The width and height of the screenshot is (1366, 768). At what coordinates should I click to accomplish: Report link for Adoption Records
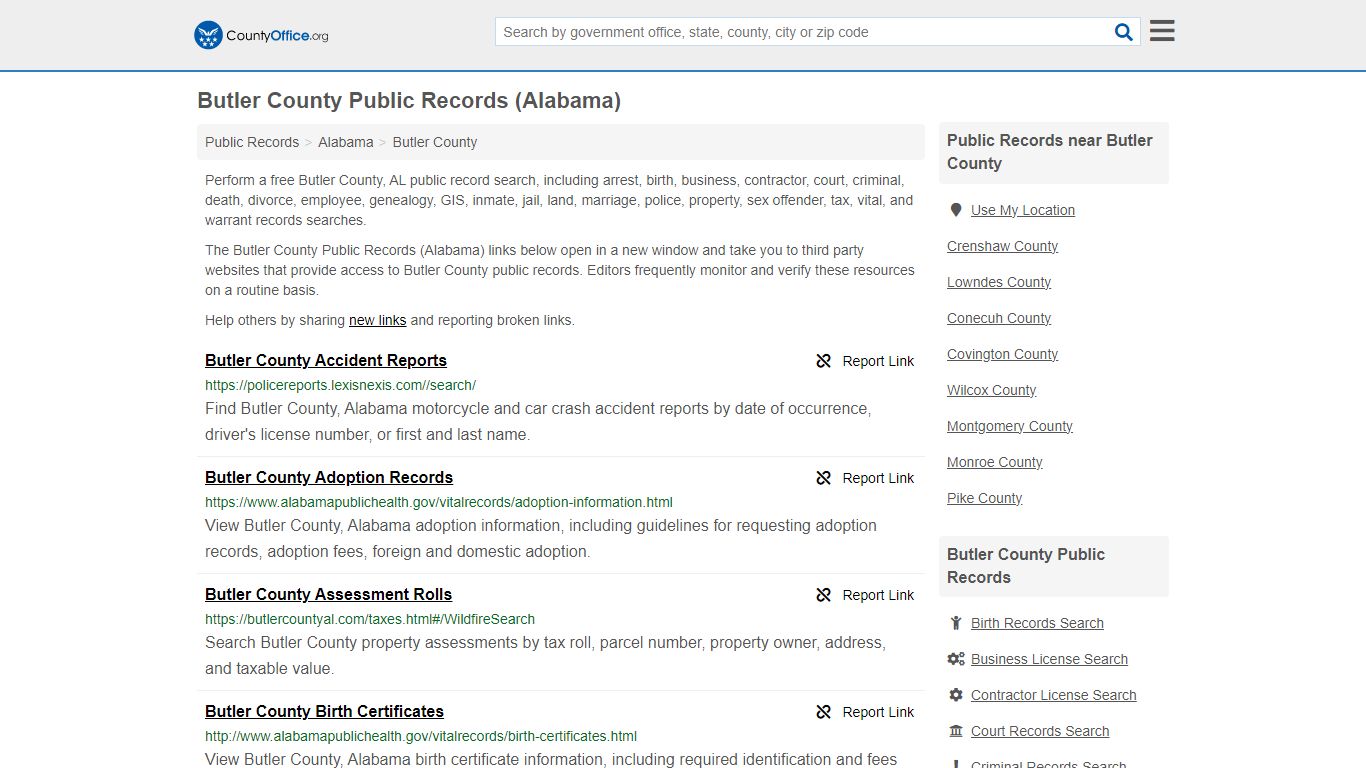pyautogui.click(x=878, y=478)
